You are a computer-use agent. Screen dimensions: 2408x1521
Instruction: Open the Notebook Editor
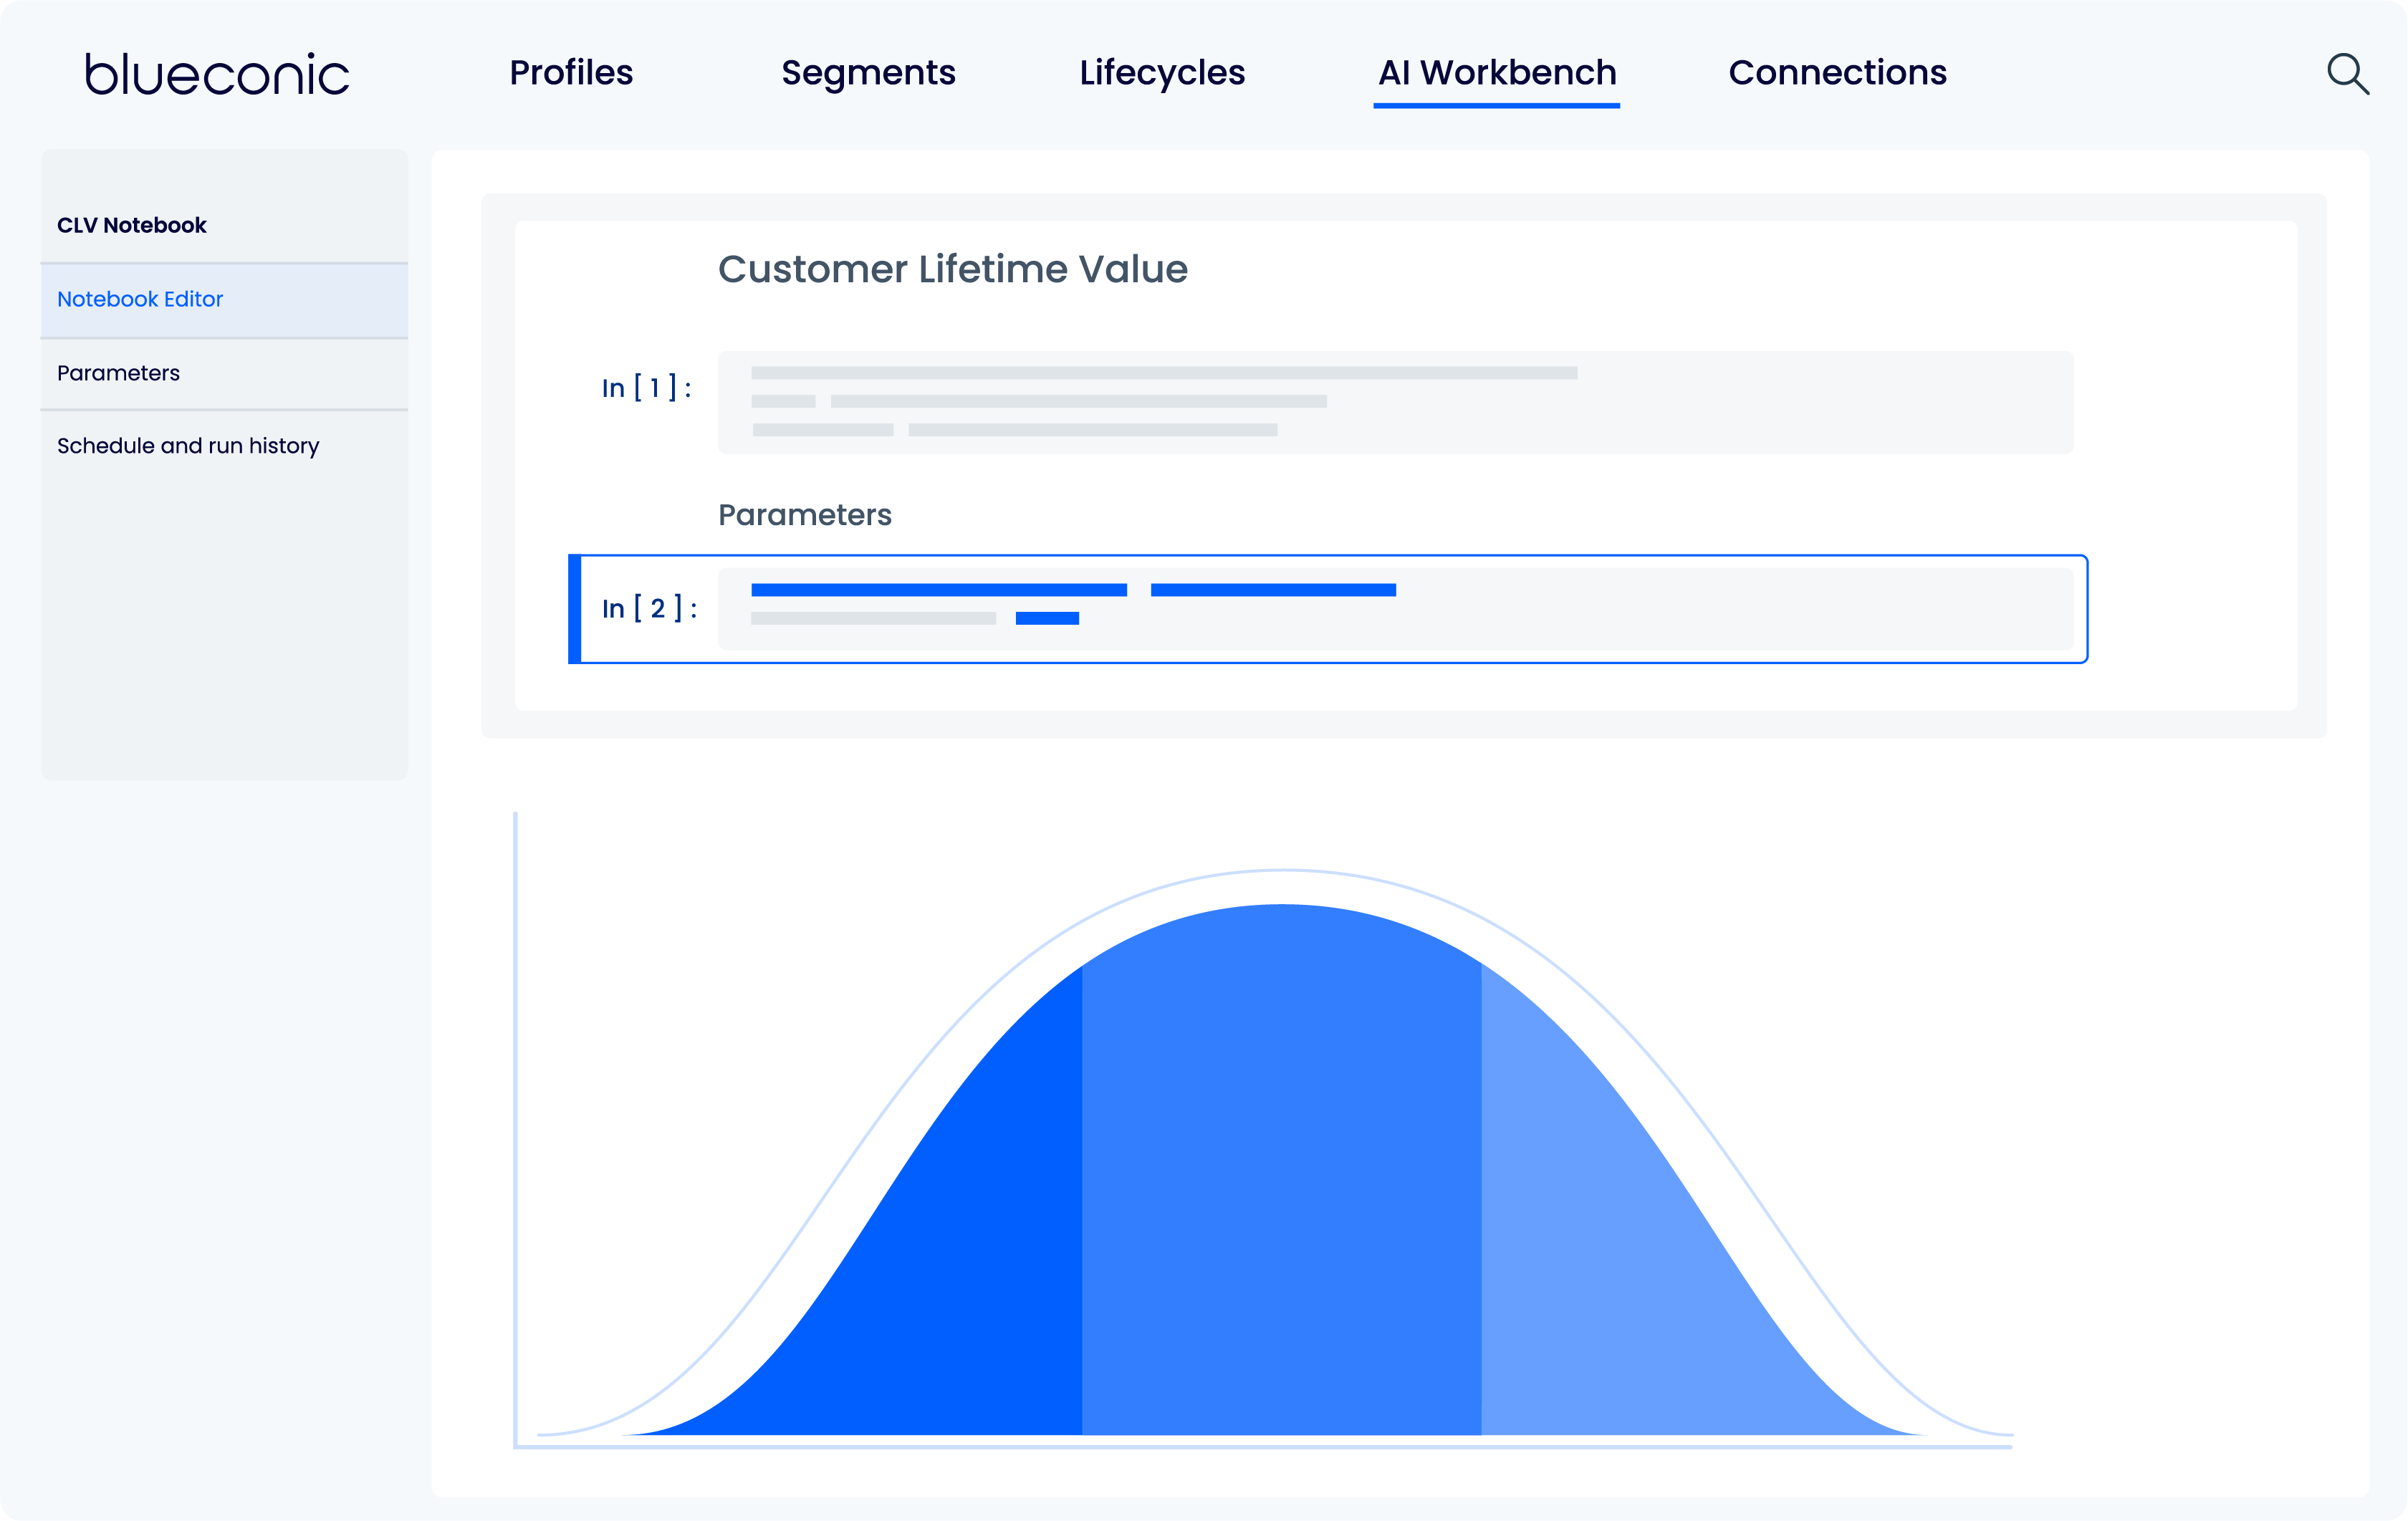pyautogui.click(x=139, y=298)
